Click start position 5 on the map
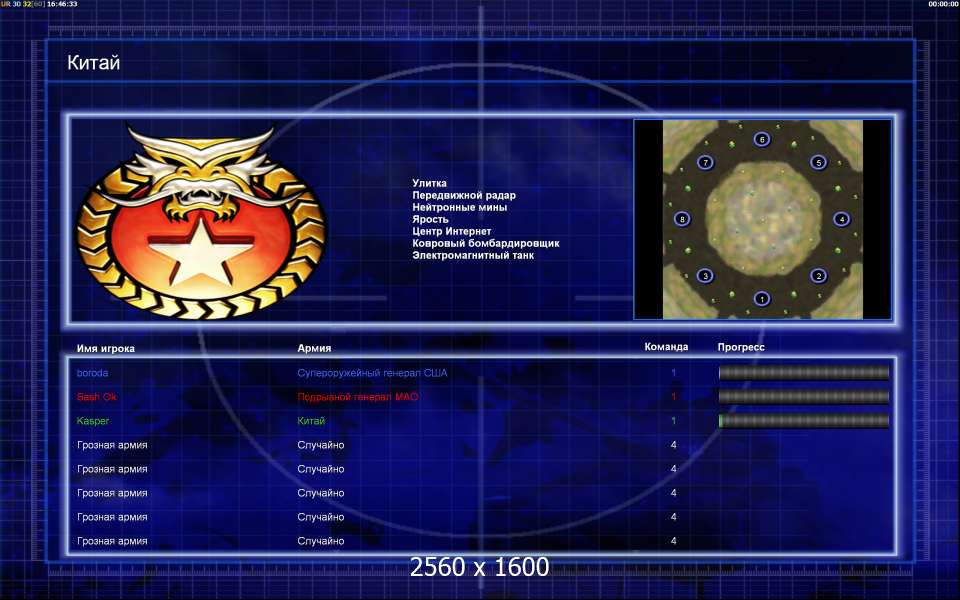 click(819, 162)
